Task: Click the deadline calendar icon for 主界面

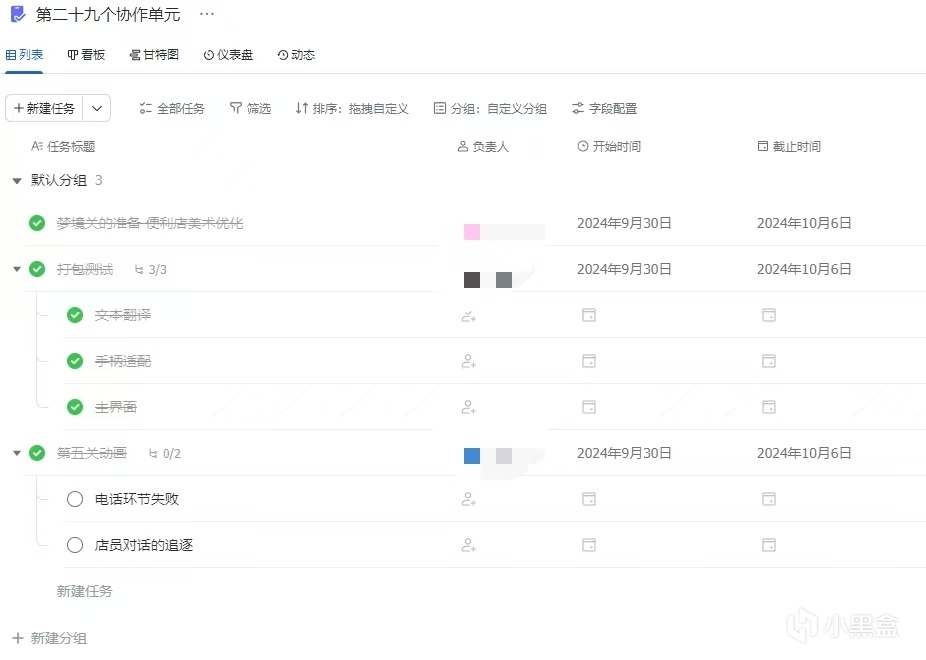Action: click(769, 407)
